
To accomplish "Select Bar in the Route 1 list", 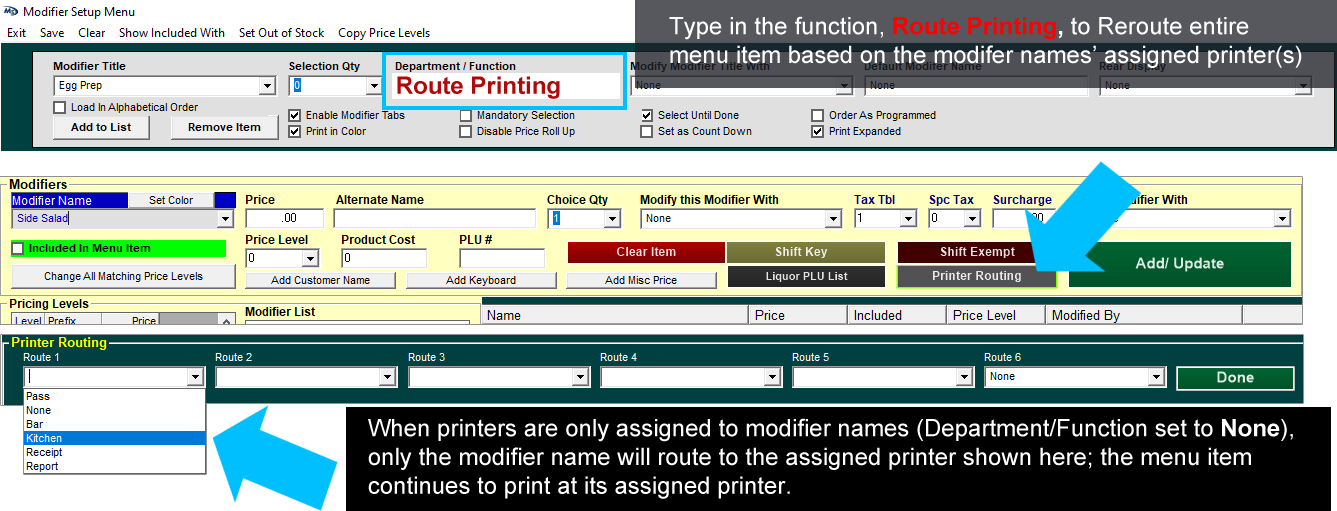I will coord(115,424).
